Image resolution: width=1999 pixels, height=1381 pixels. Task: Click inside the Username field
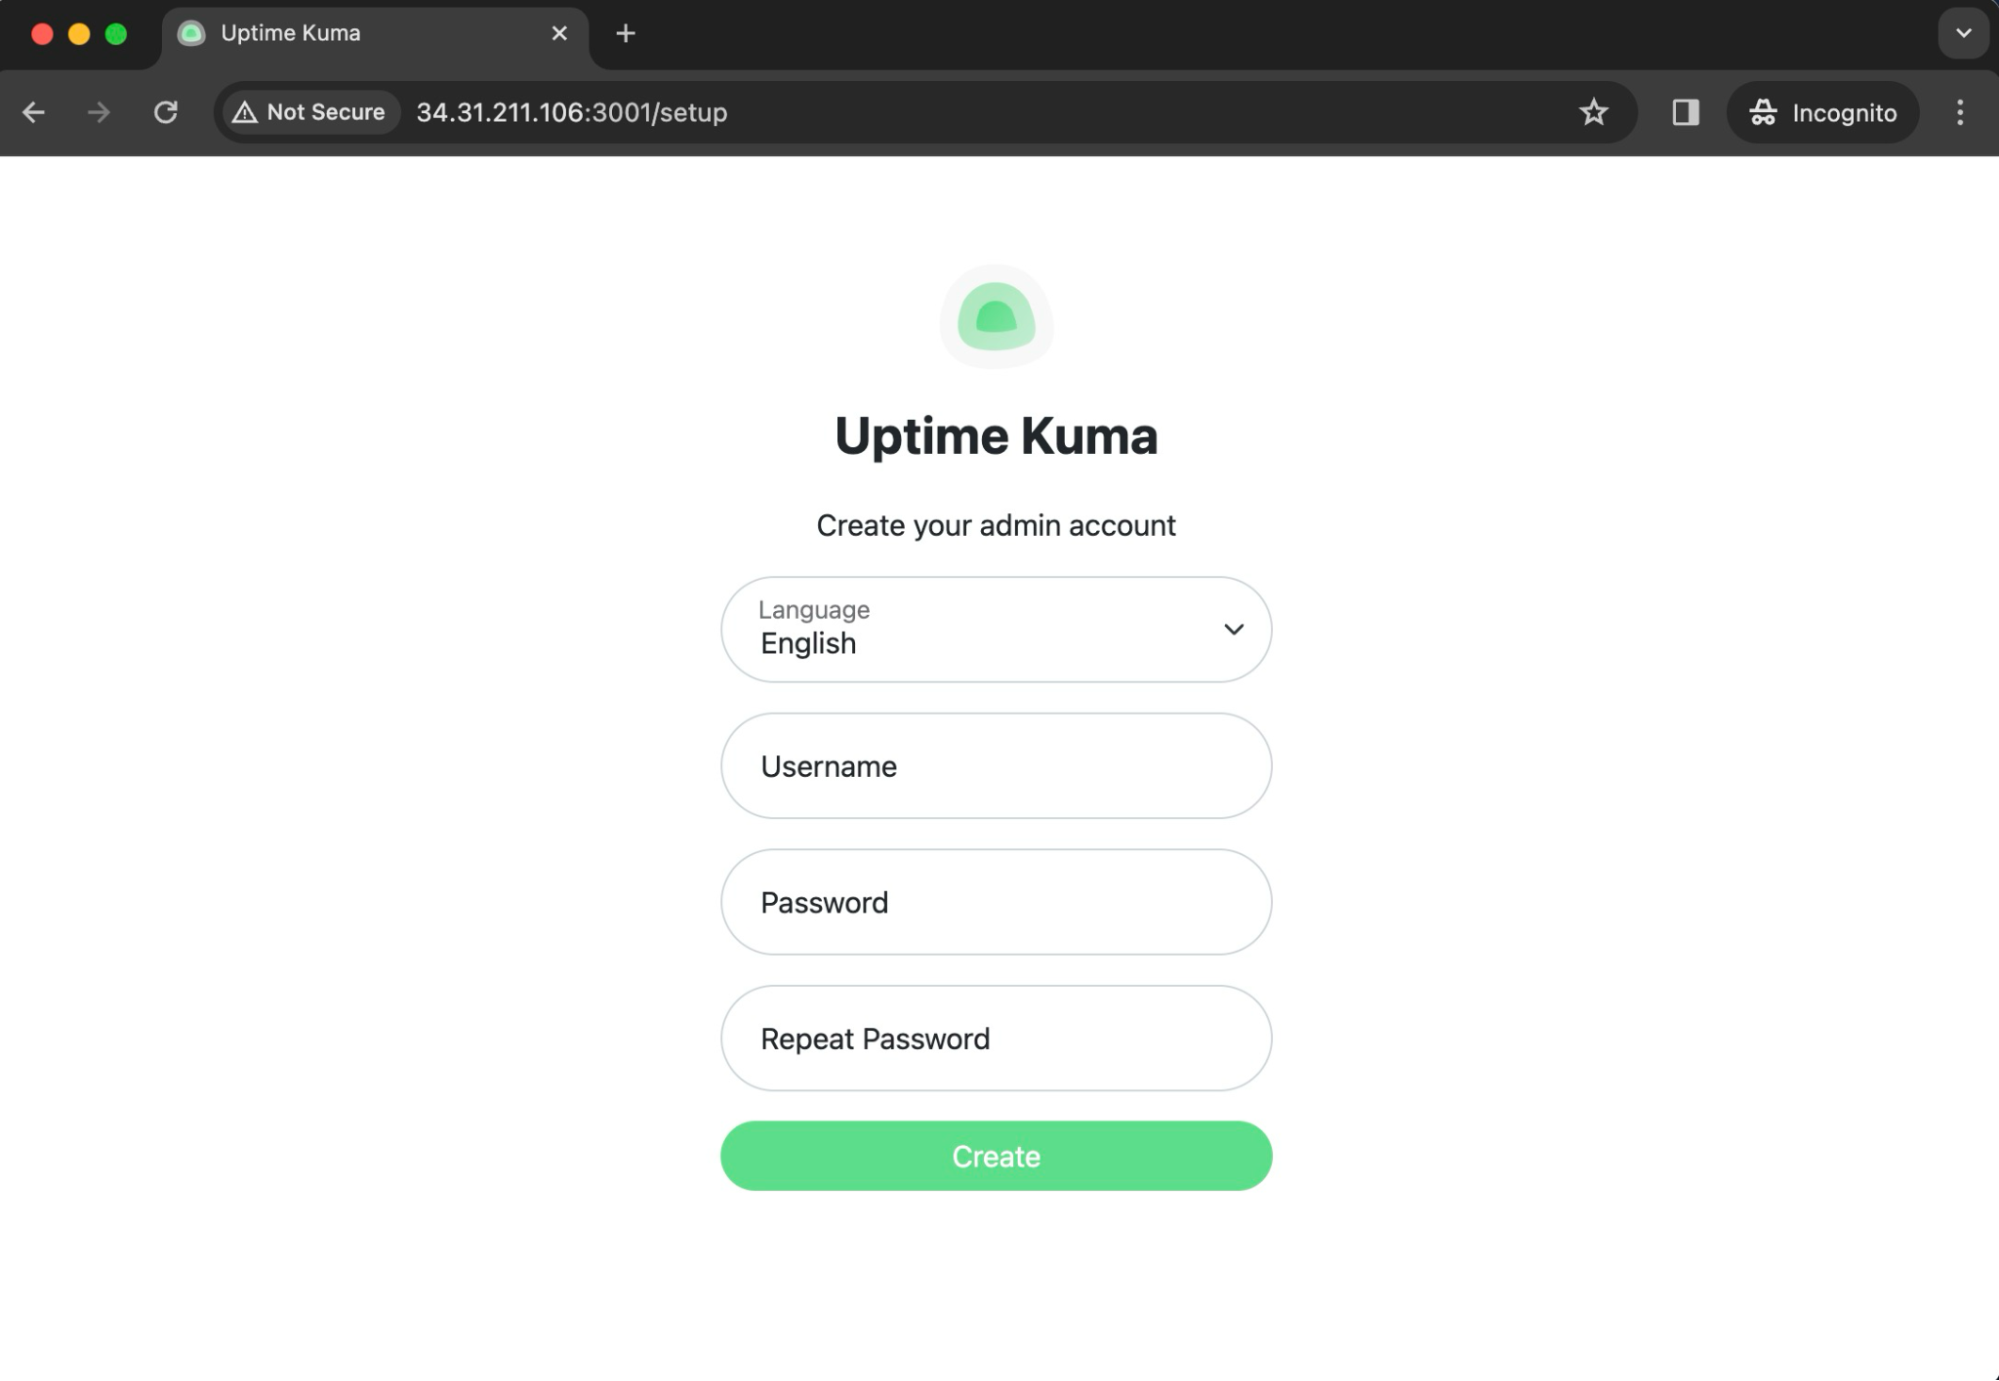pyautogui.click(x=996, y=766)
